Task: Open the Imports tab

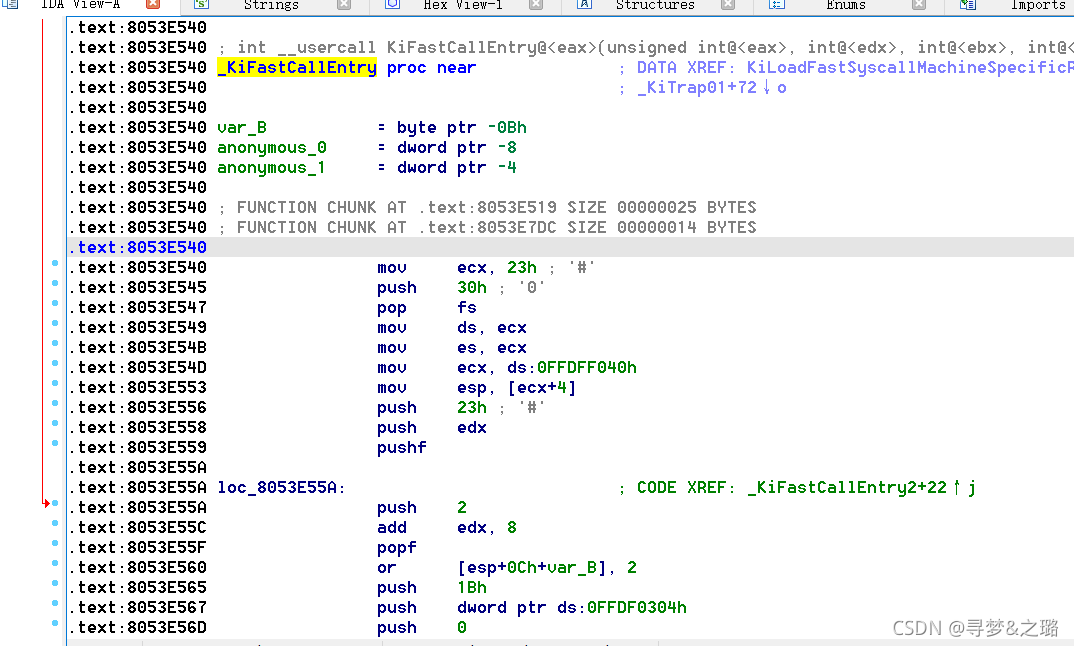Action: coord(1038,5)
